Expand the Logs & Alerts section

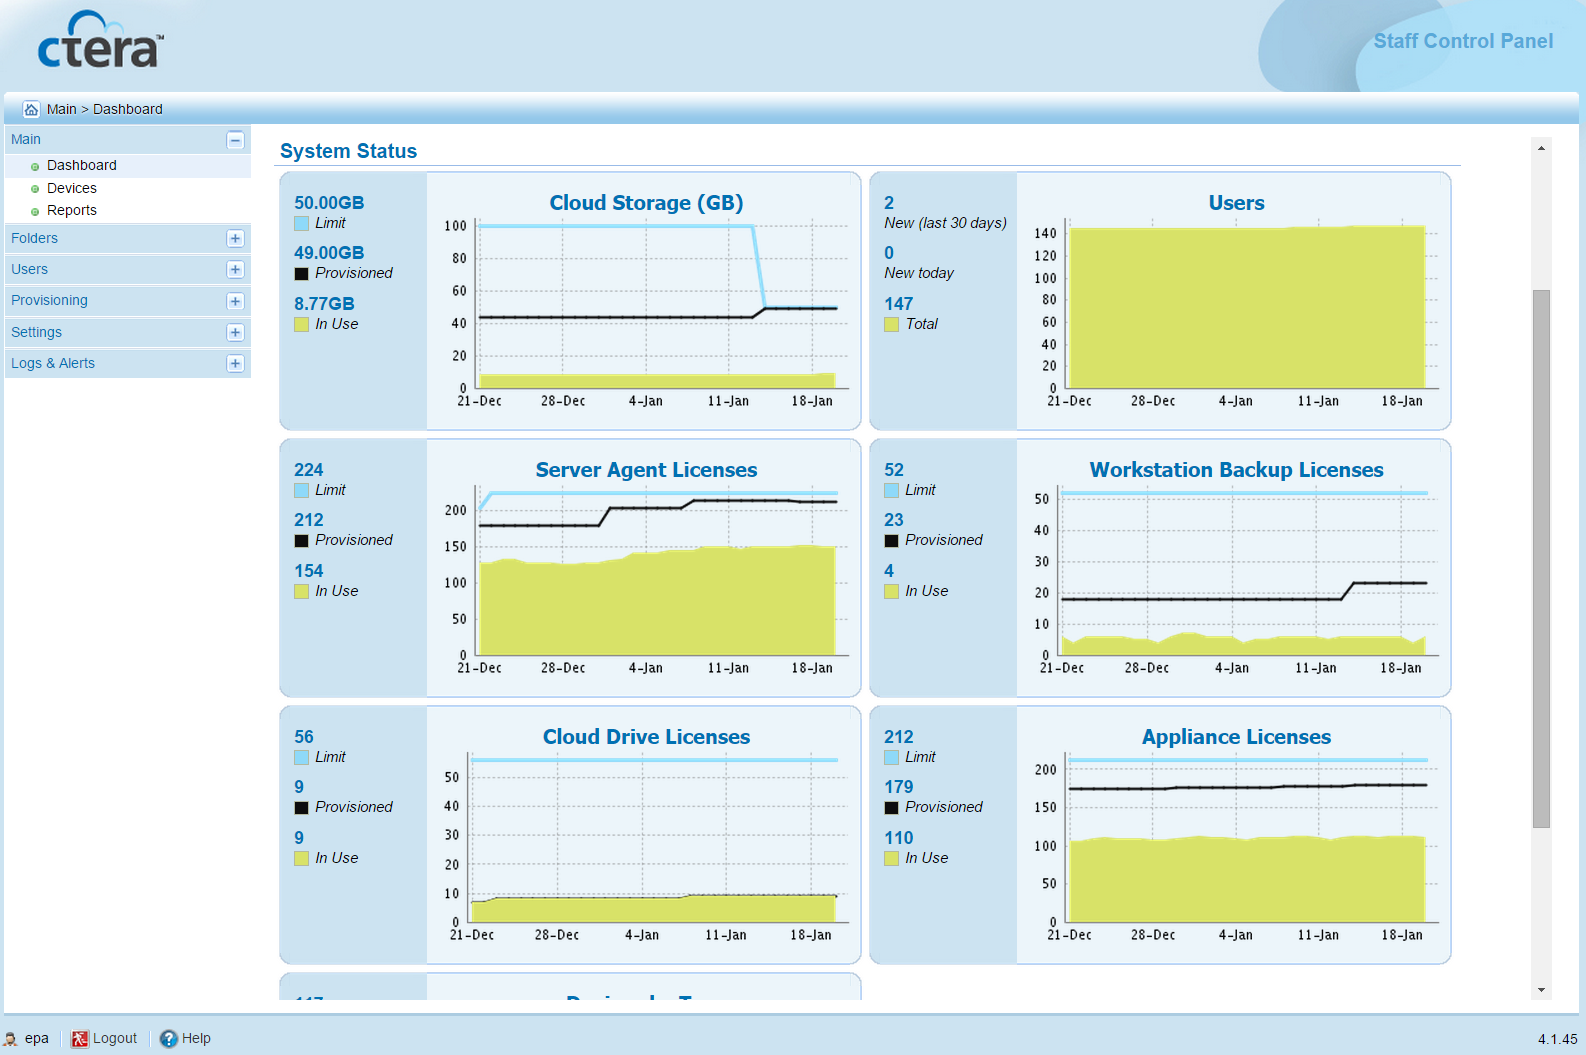pyautogui.click(x=235, y=363)
